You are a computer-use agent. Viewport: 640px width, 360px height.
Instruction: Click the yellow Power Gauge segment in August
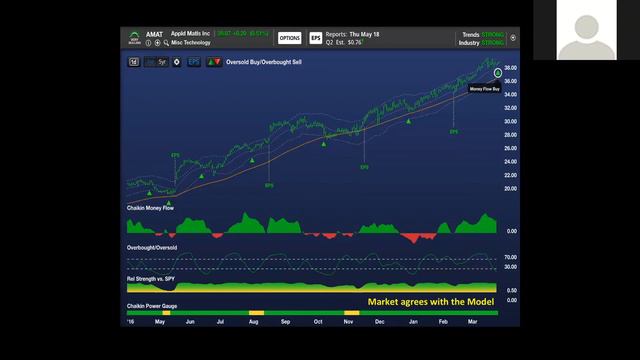[257, 313]
